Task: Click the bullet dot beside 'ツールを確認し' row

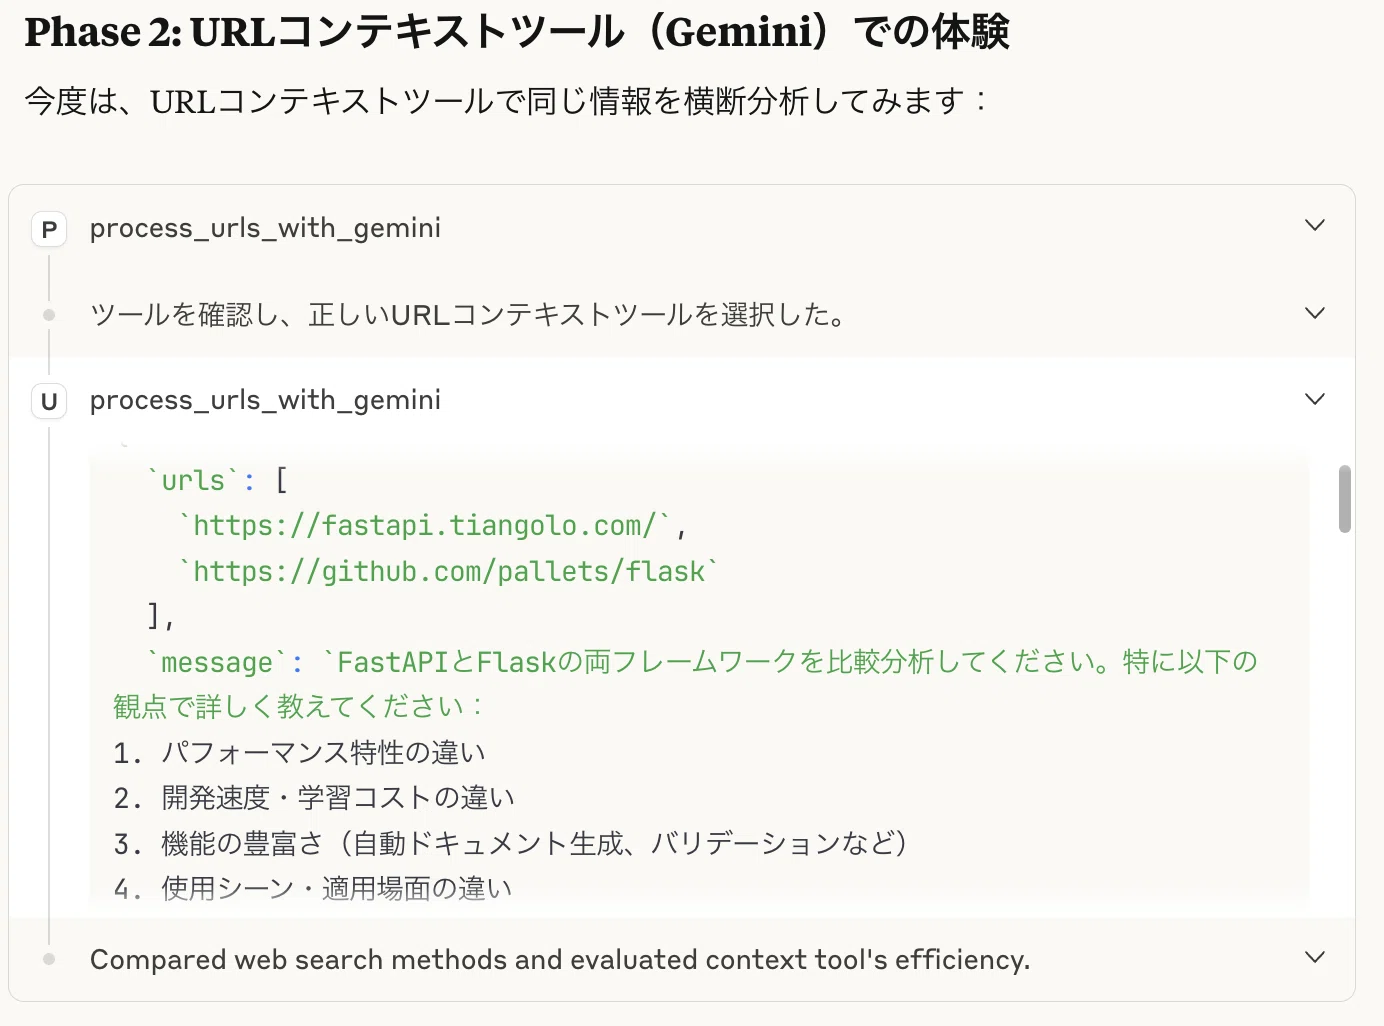Action: click(x=49, y=315)
